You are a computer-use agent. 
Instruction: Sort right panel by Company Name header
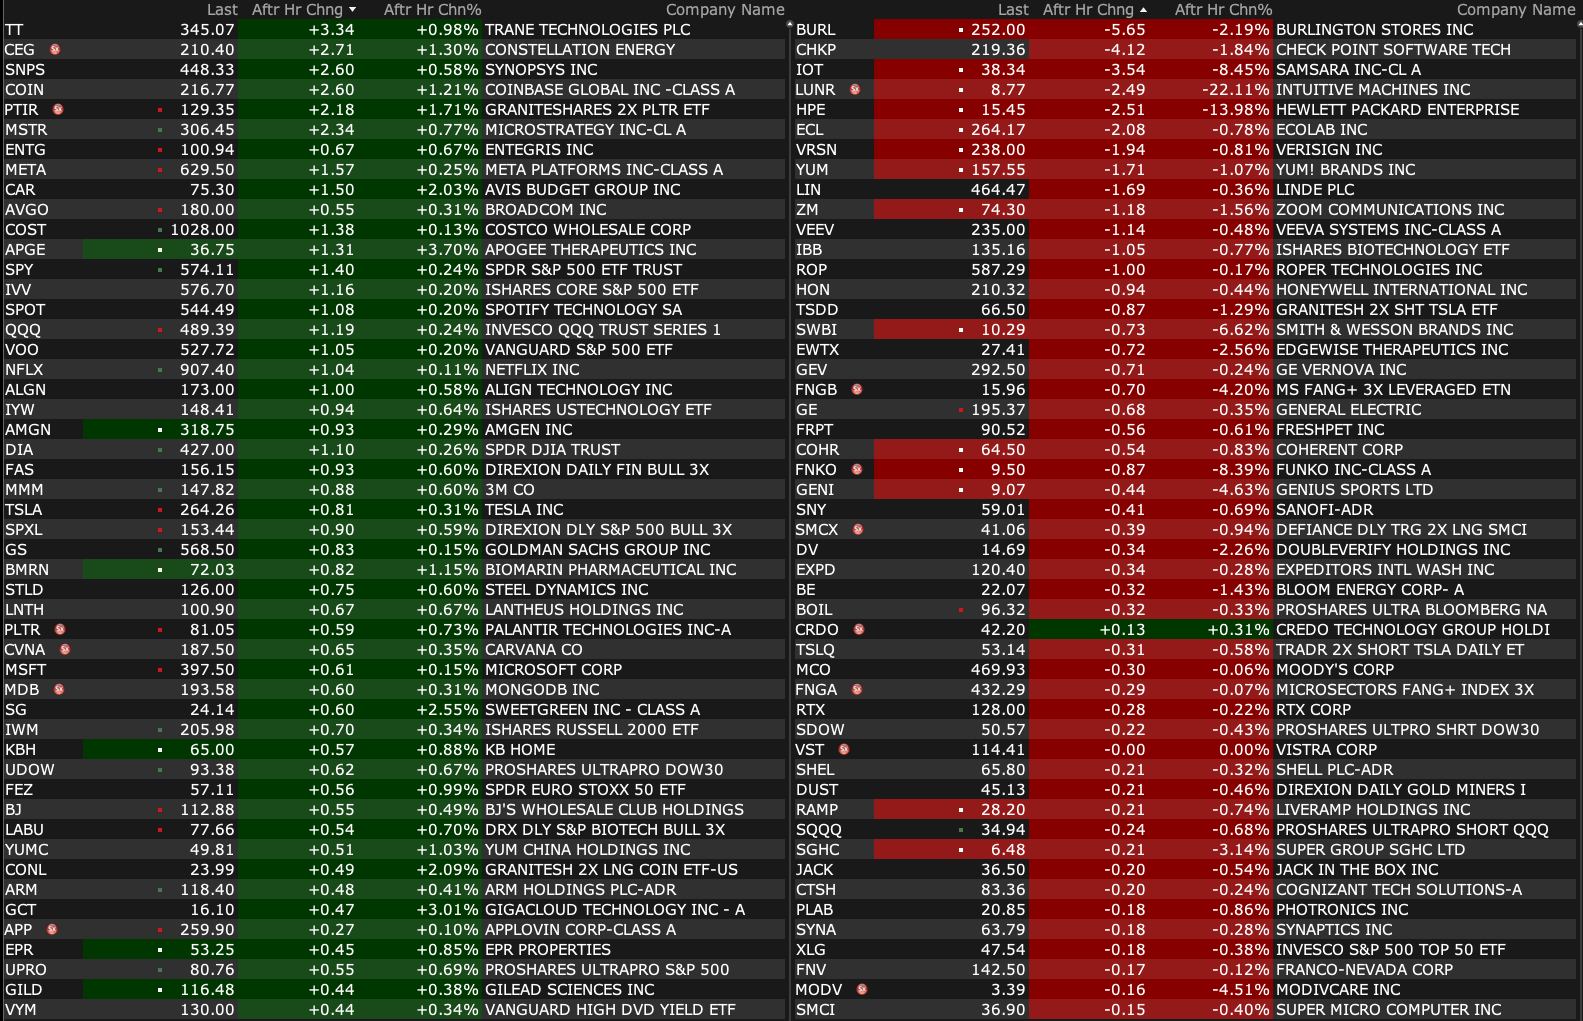[1515, 10]
